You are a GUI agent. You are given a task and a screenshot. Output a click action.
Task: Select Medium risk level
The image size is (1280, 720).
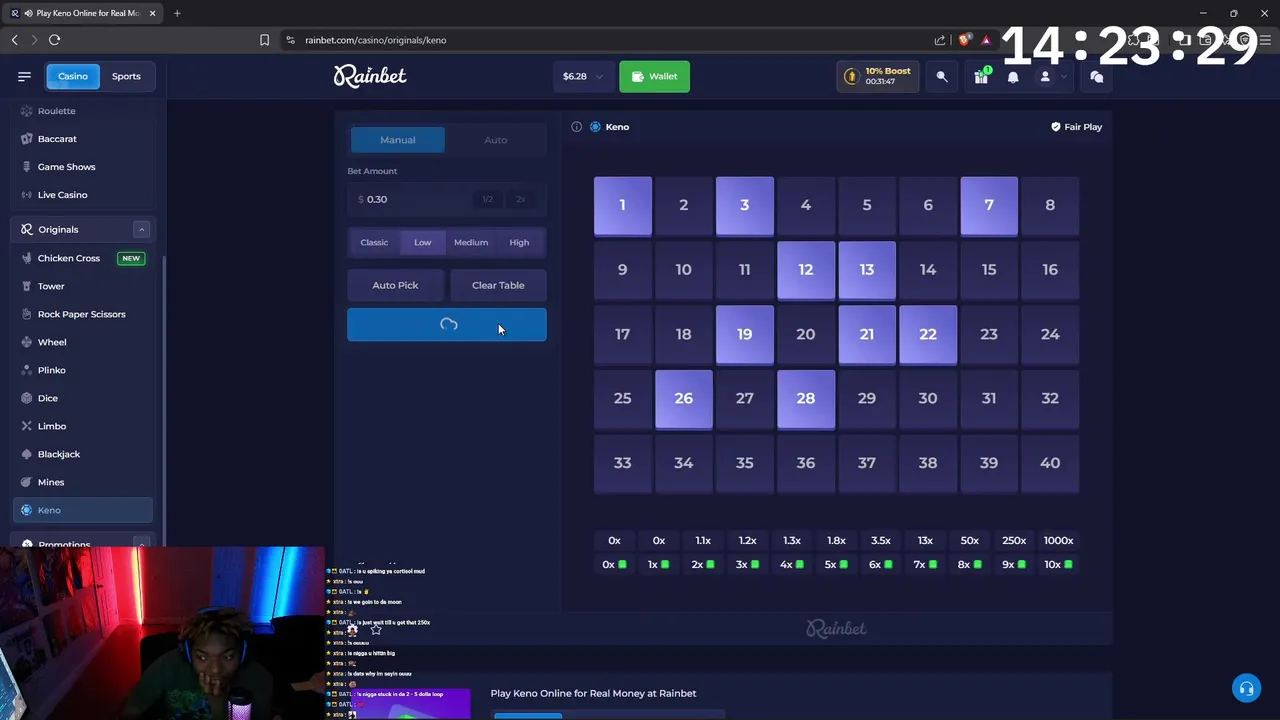471,242
